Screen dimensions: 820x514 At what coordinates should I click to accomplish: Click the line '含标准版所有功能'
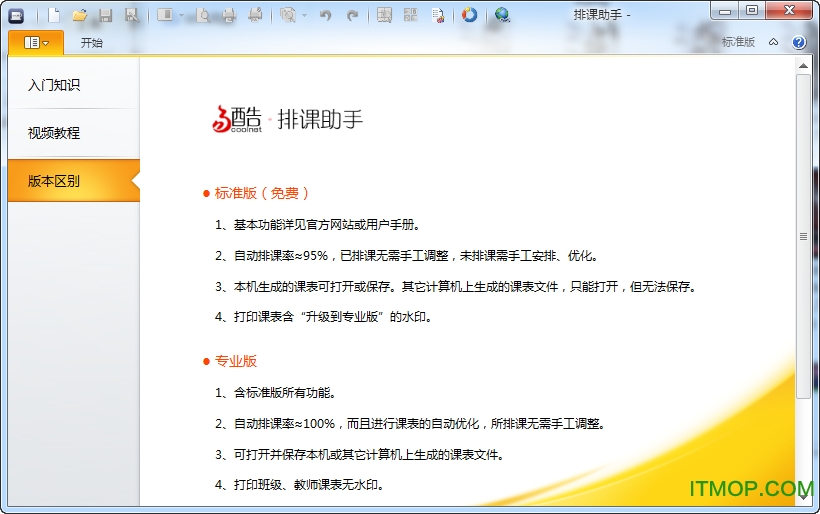(276, 393)
